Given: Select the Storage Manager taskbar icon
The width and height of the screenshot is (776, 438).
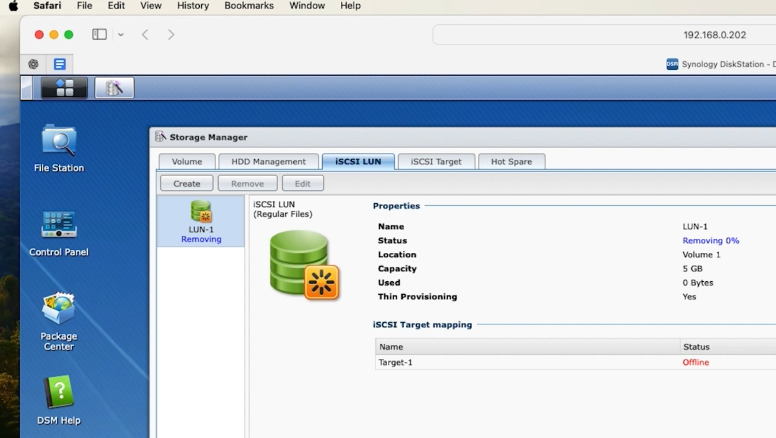Looking at the screenshot, I should click(x=114, y=88).
